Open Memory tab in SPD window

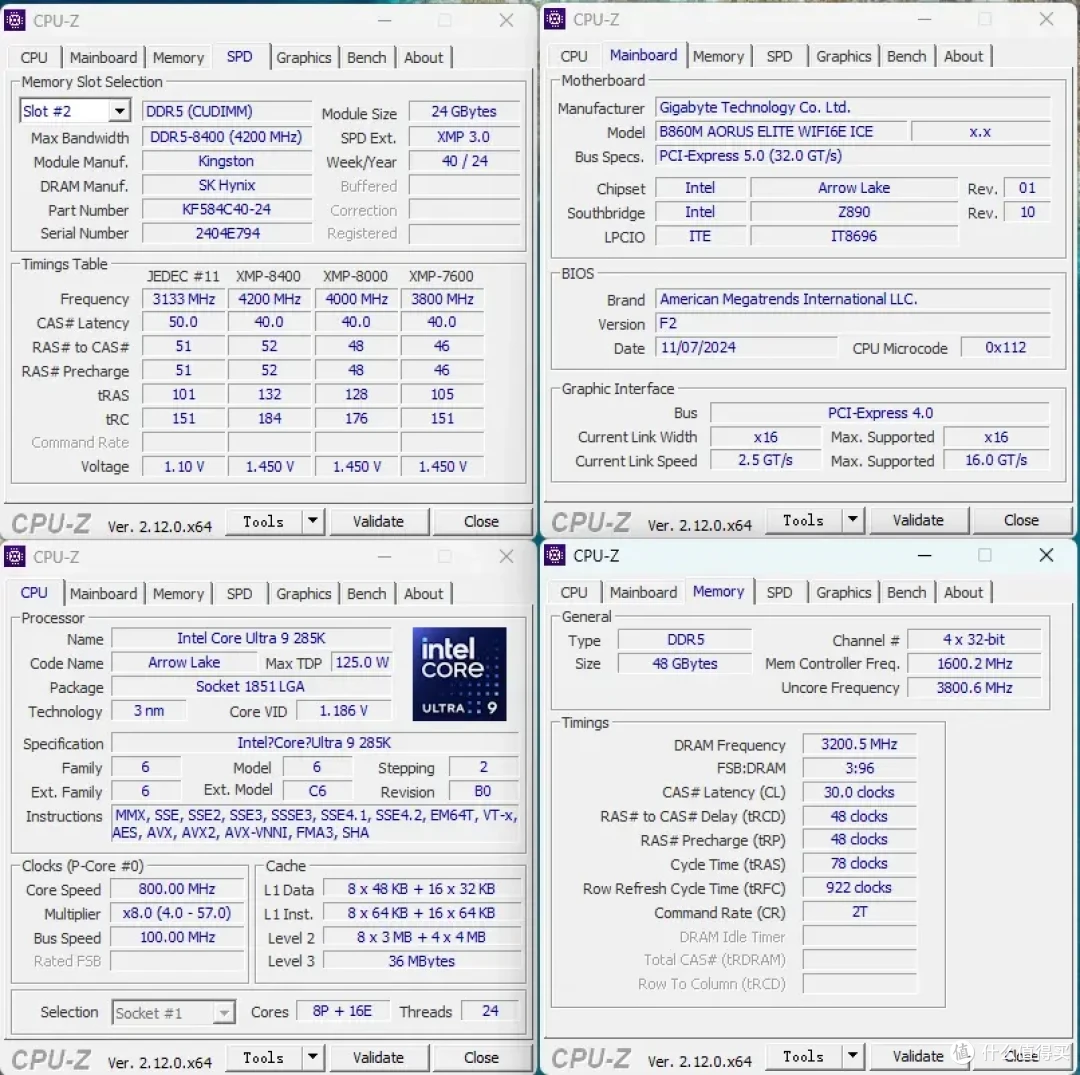point(178,57)
